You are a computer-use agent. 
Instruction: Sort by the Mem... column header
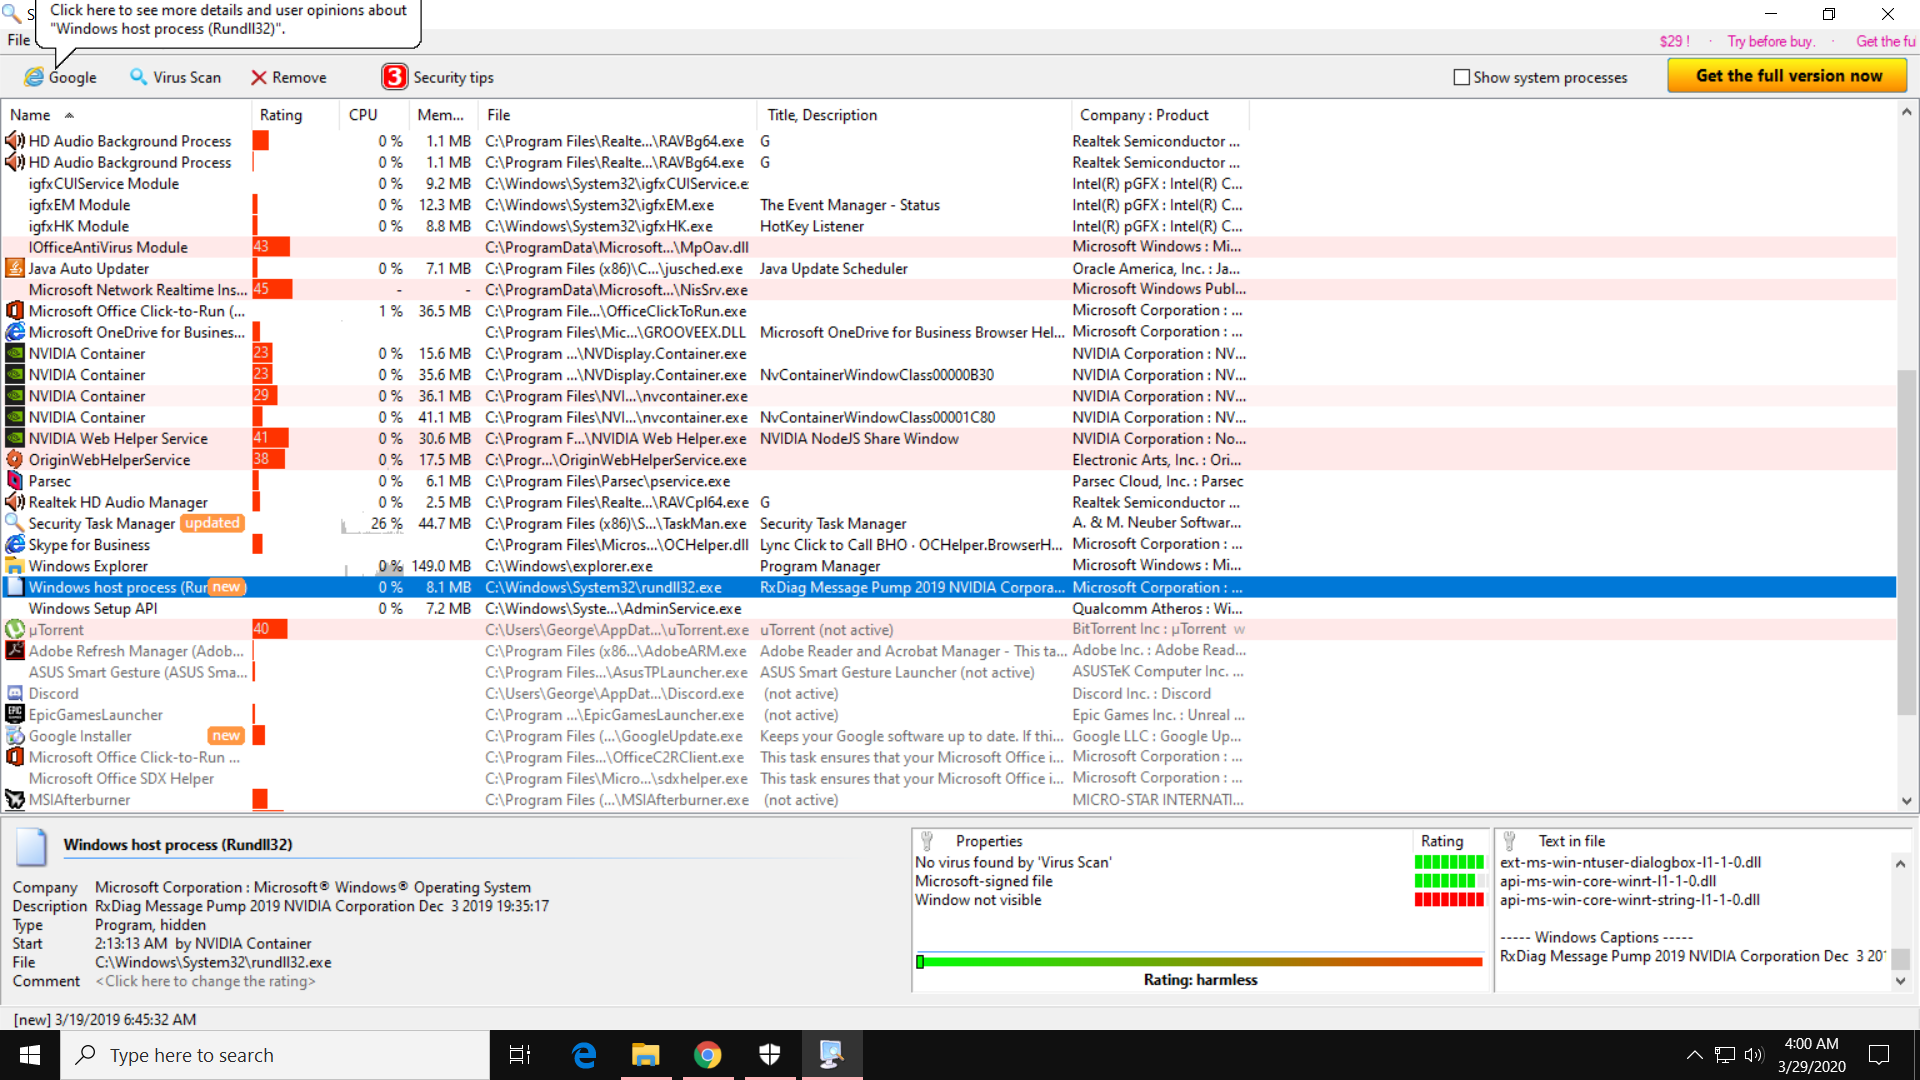point(444,115)
